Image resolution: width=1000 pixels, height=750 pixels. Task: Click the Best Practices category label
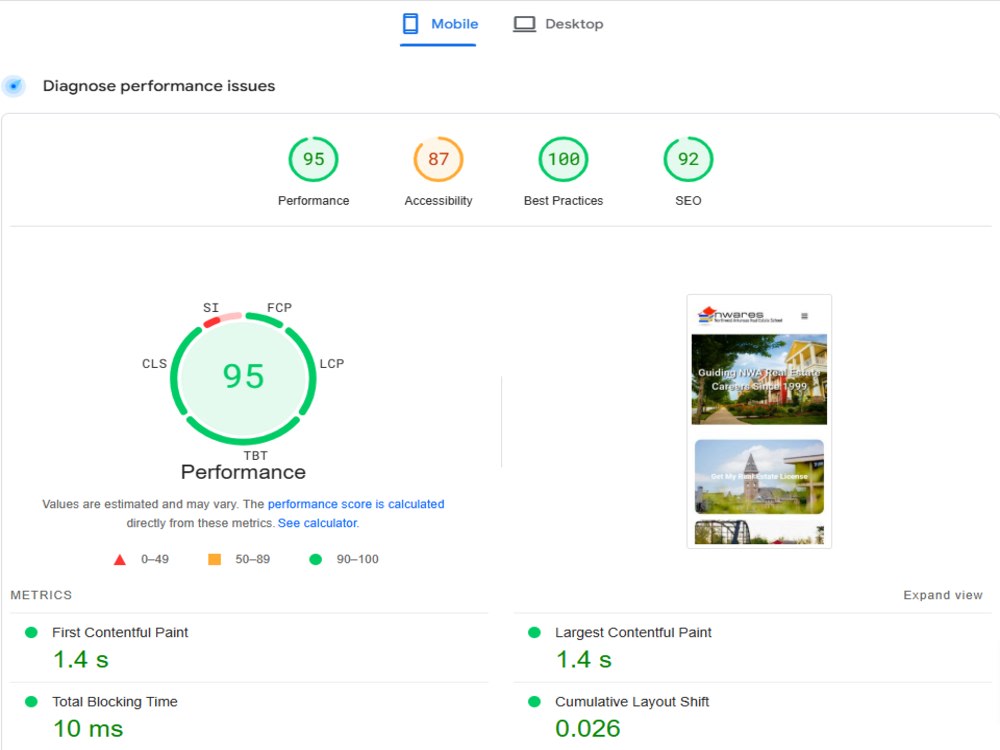(x=563, y=201)
